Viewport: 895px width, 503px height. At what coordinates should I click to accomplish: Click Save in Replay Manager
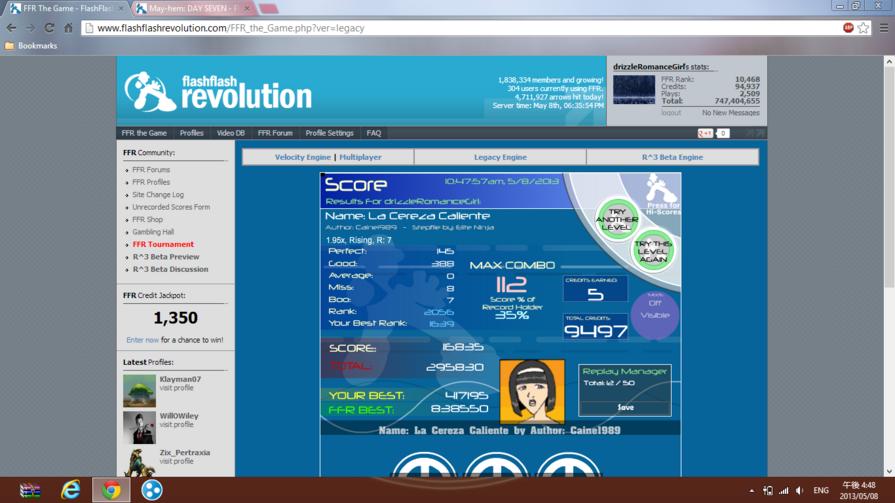click(625, 407)
